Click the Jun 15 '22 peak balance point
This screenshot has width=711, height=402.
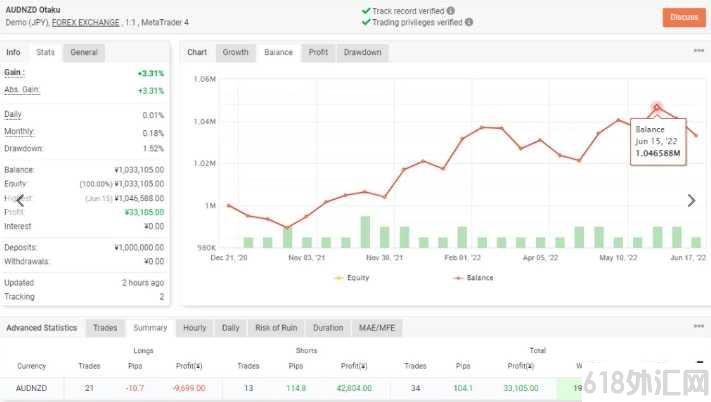click(656, 107)
